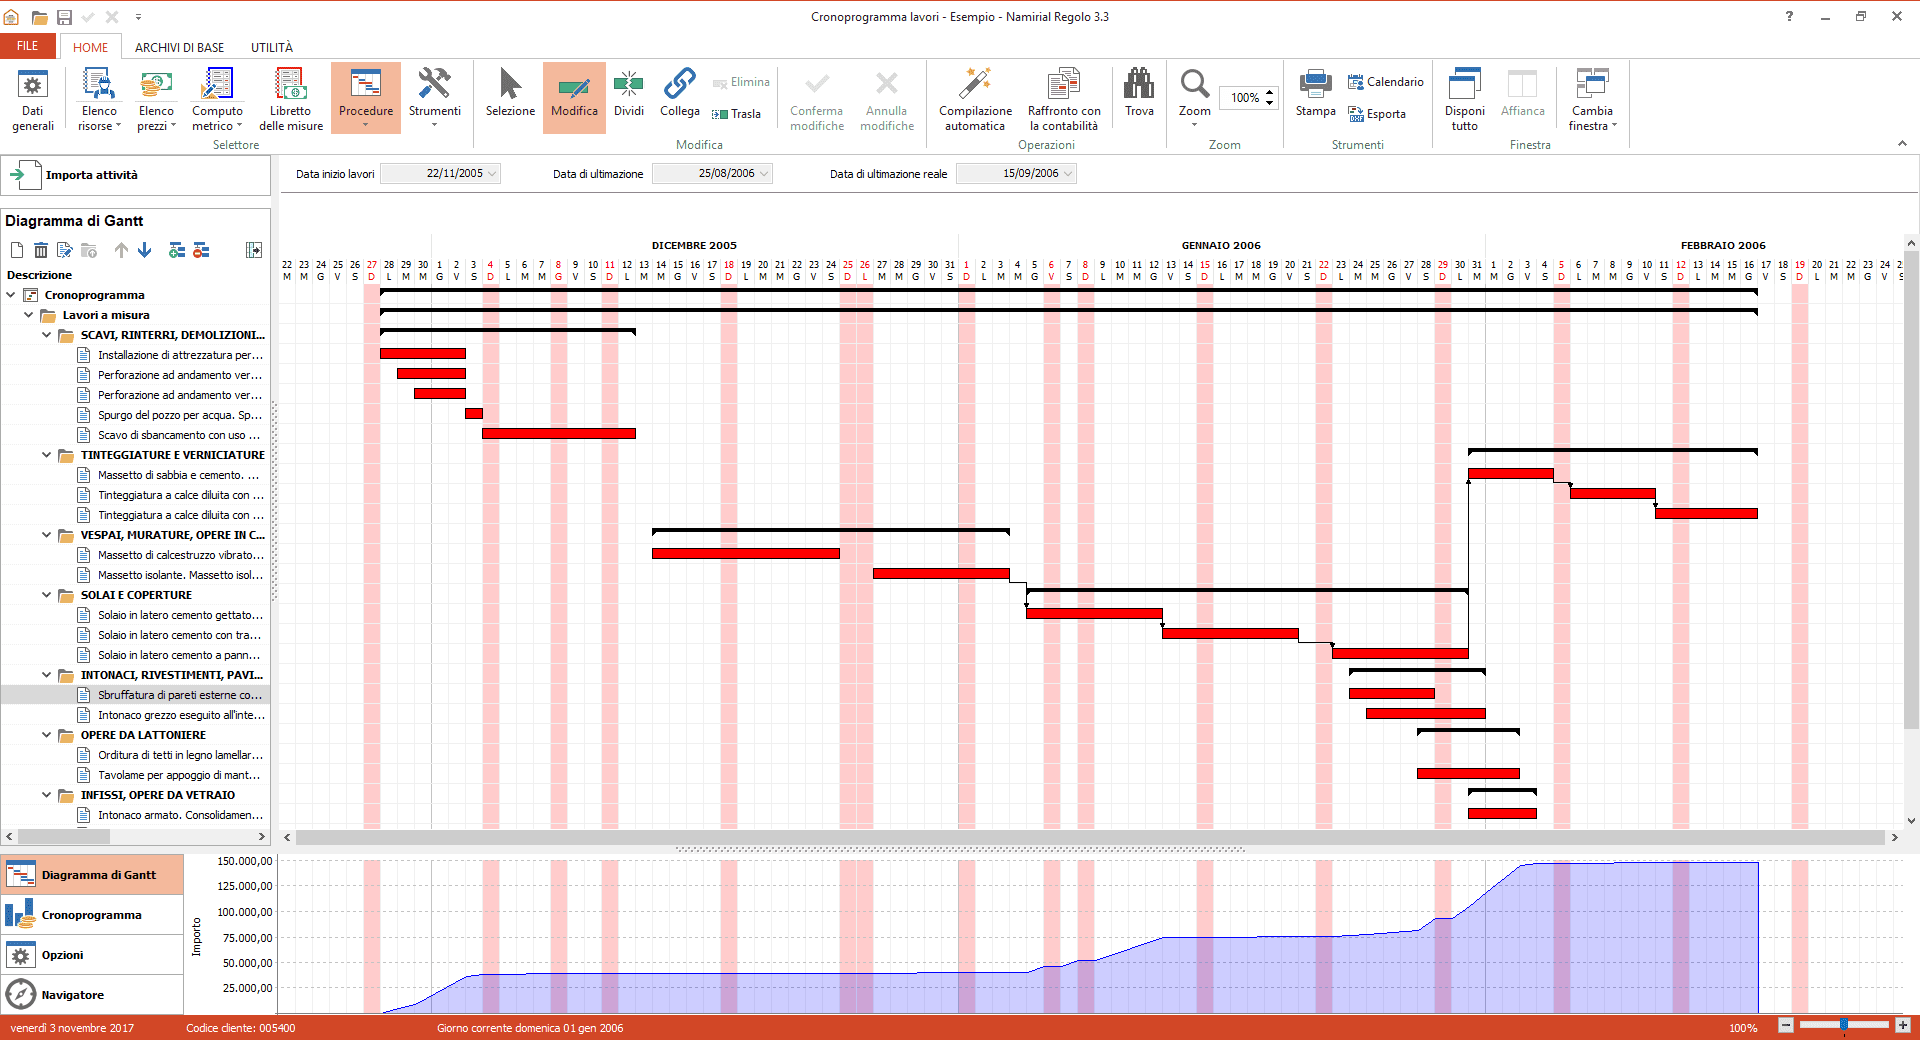Image resolution: width=1920 pixels, height=1040 pixels.
Task: Launch Compilazione automatica wizard
Action: click(x=975, y=98)
